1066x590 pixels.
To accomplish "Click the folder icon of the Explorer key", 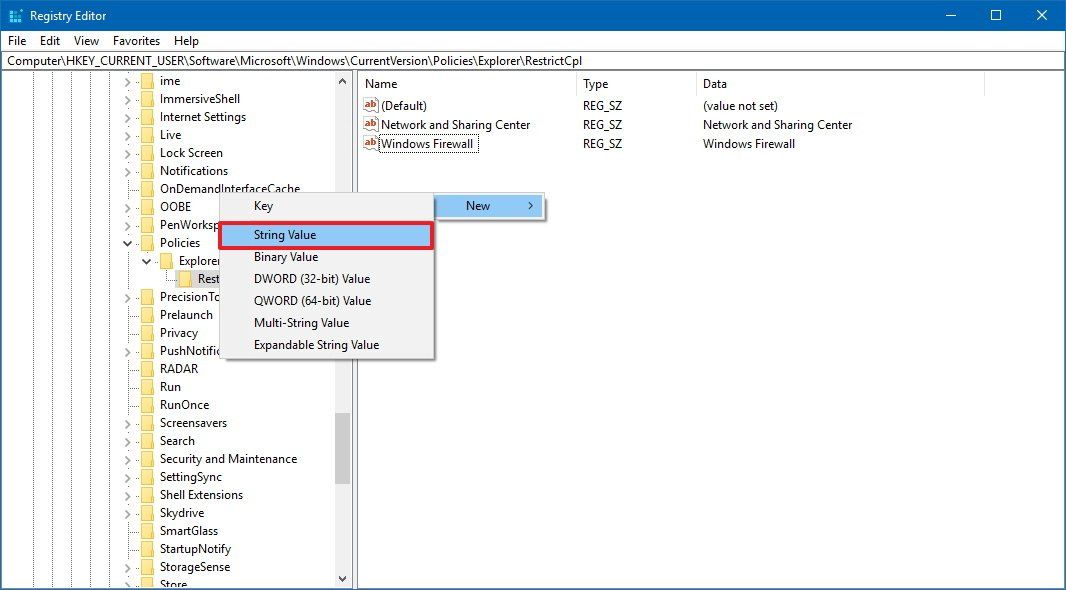I will (x=166, y=260).
